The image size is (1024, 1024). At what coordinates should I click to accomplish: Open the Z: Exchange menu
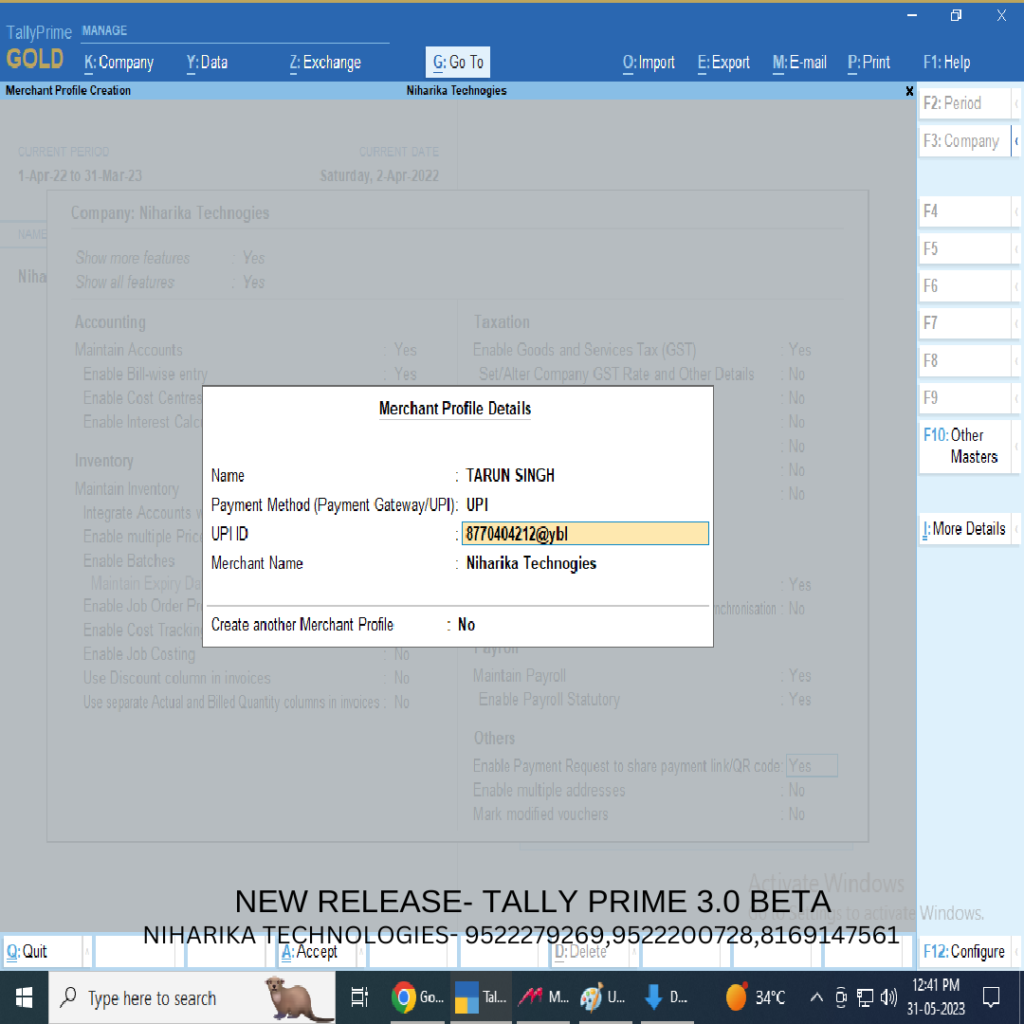[x=325, y=63]
